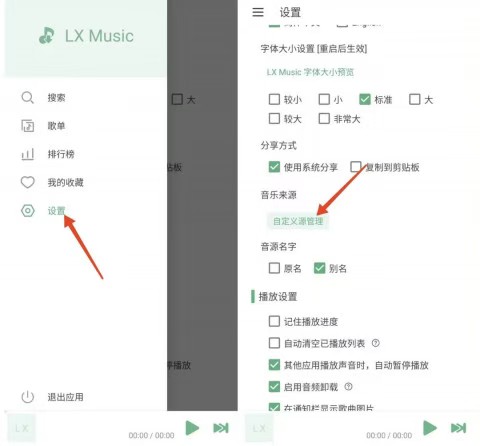Image resolution: width=480 pixels, height=446 pixels.
Task: Click help icon next to 启用音频卸载
Action: pyautogui.click(x=348, y=387)
